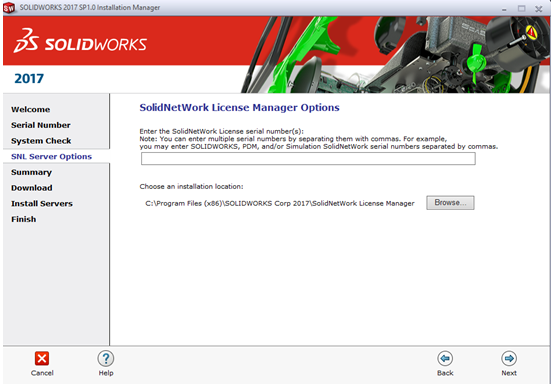
Task: Open Help via question mark icon
Action: 105,359
